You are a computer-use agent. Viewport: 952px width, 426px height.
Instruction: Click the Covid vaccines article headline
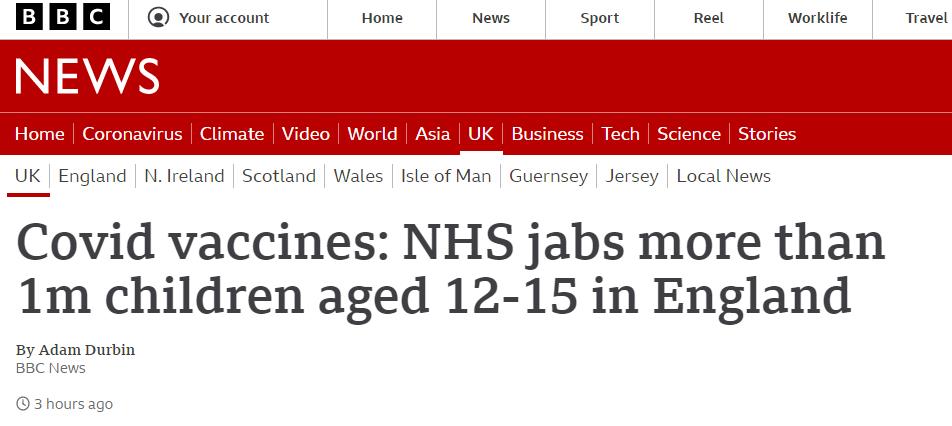(x=451, y=269)
